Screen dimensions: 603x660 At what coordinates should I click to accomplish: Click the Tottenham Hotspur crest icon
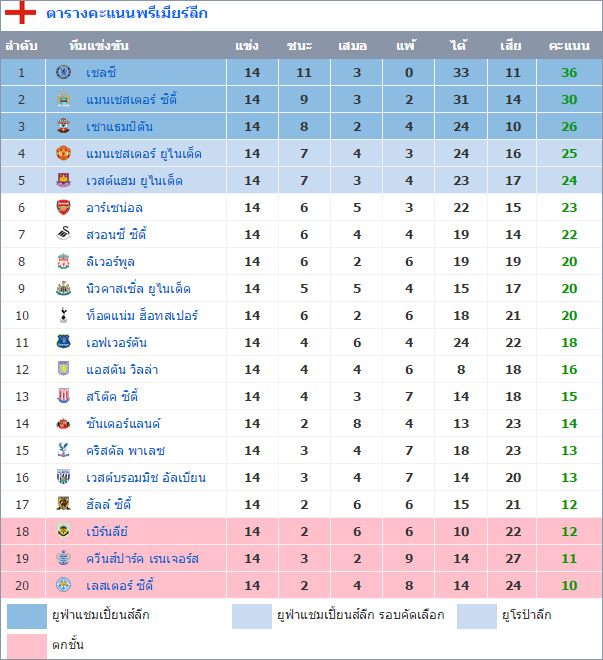coord(64,316)
